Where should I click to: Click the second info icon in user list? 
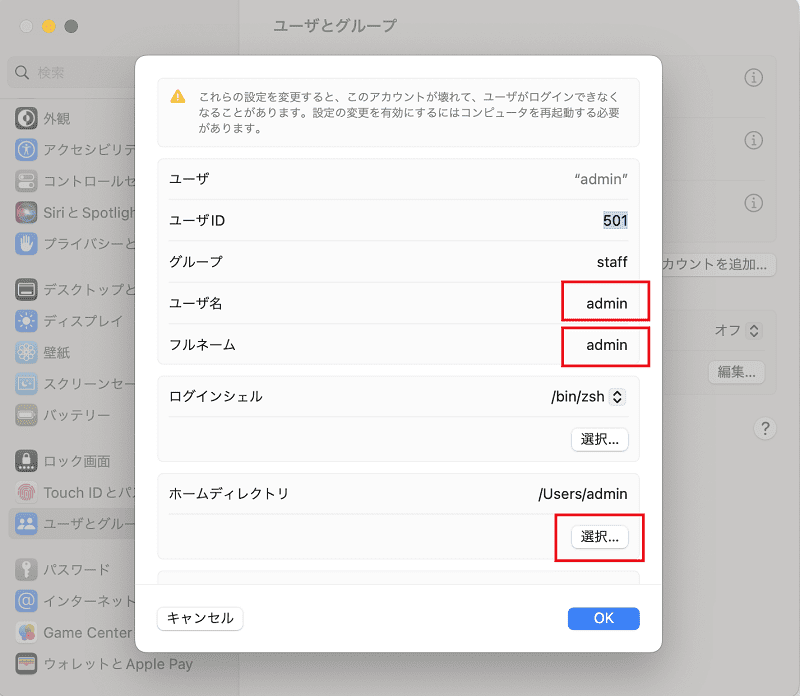click(754, 140)
